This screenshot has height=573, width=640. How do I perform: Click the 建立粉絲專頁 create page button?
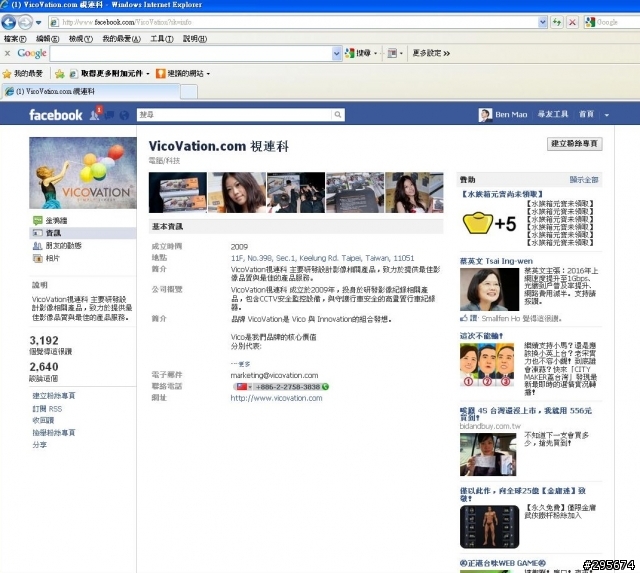[x=574, y=144]
